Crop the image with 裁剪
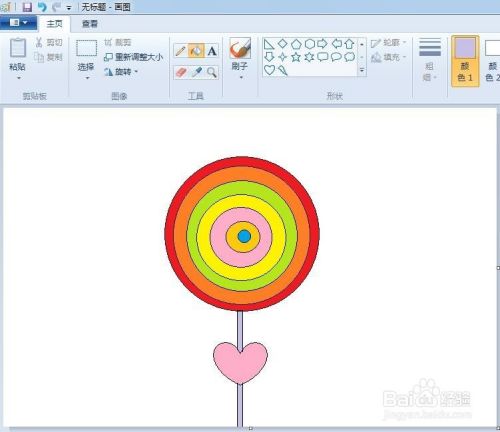The image size is (500, 432). [118, 42]
